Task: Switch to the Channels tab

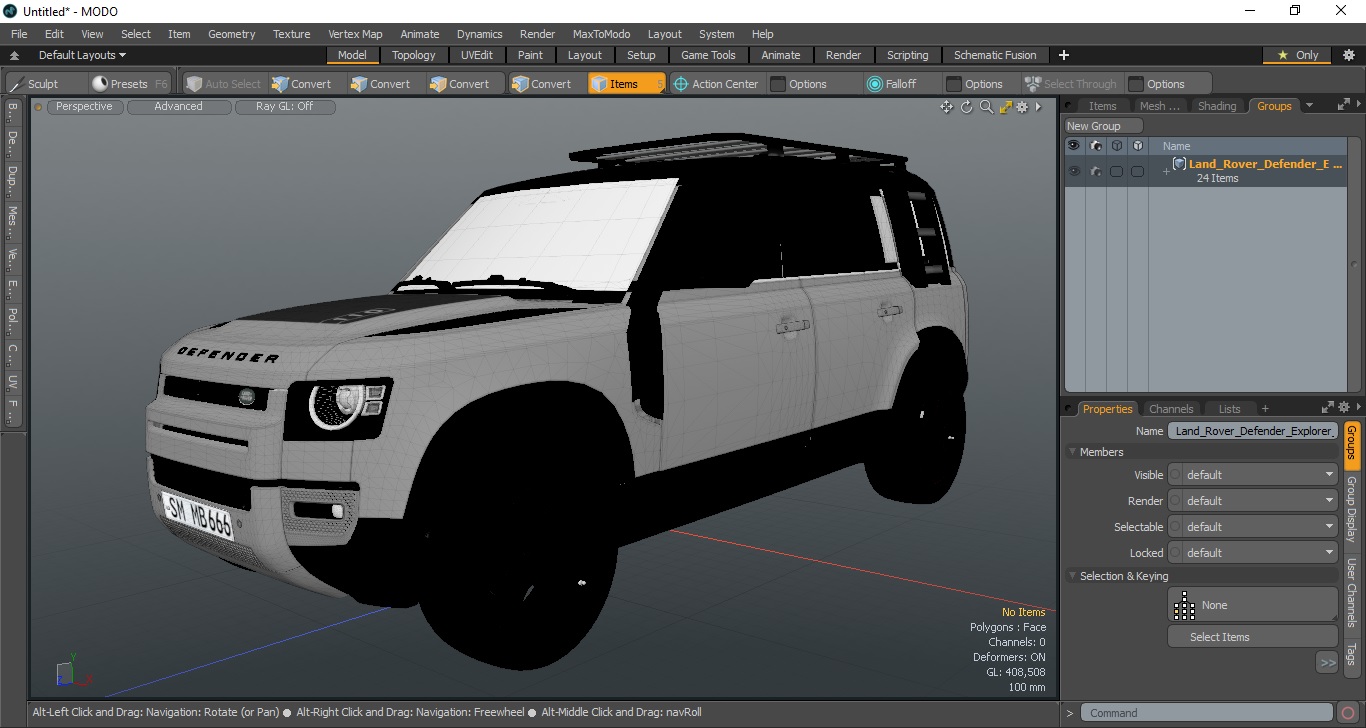Action: [1171, 409]
